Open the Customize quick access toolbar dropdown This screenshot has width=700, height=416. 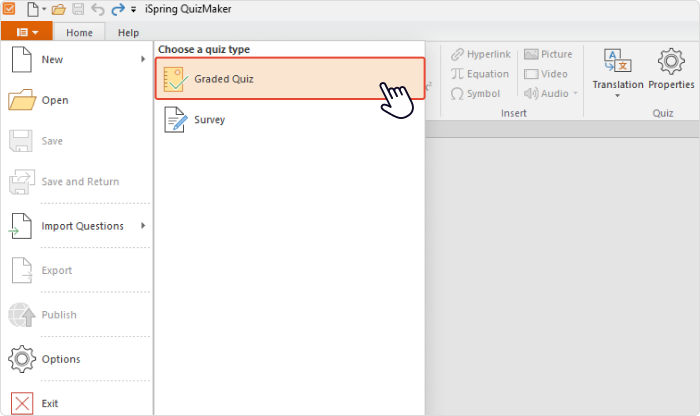coord(133,9)
